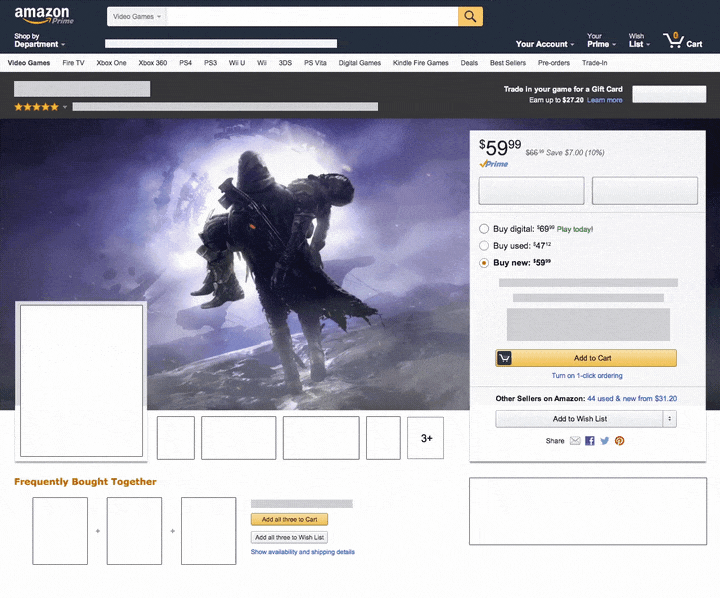Image resolution: width=720 pixels, height=598 pixels.
Task: Open Wish List dropdown in header
Action: (639, 40)
